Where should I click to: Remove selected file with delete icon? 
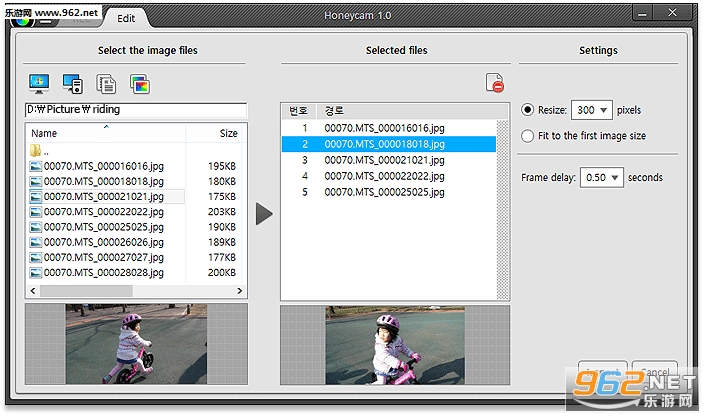[495, 83]
